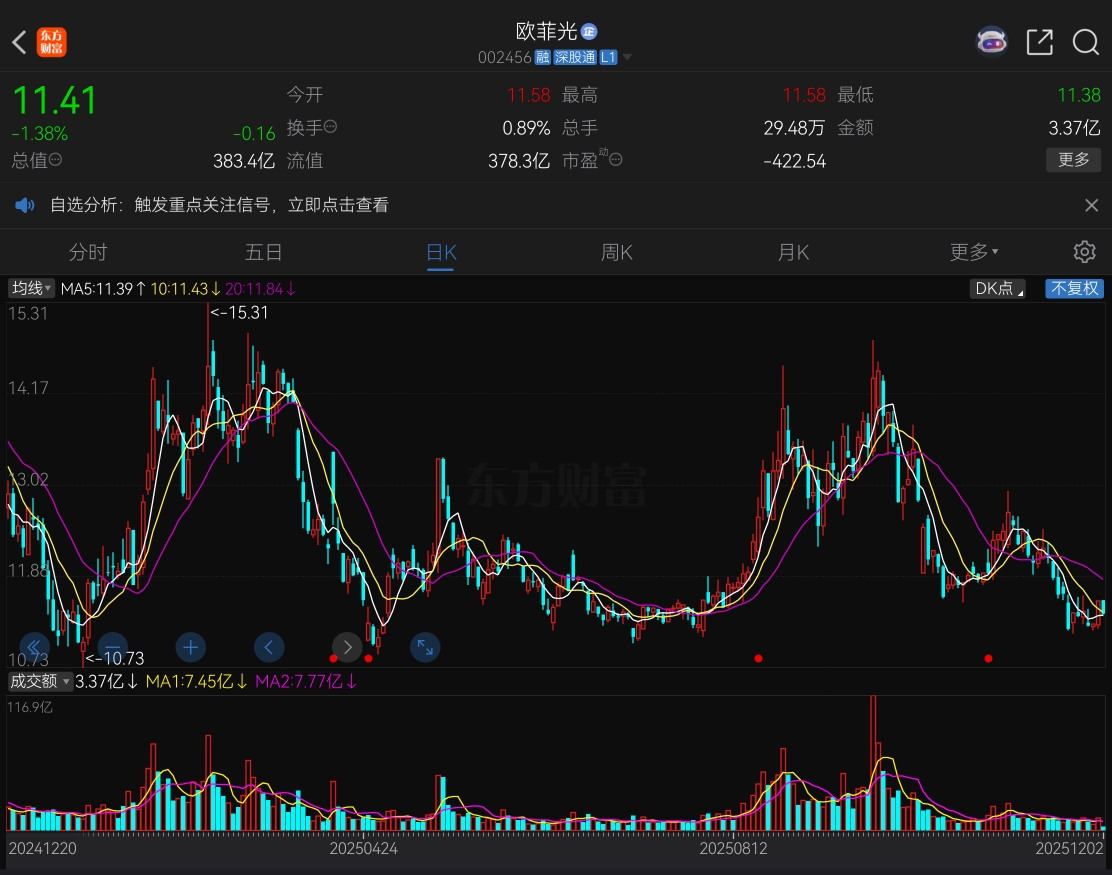Screen dimensions: 1112x875
Task: Tap the MA5:11.39 legend value
Action: click(104, 289)
